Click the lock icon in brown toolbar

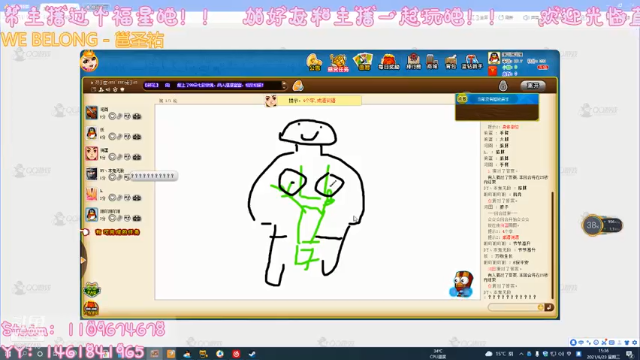[x=503, y=86]
